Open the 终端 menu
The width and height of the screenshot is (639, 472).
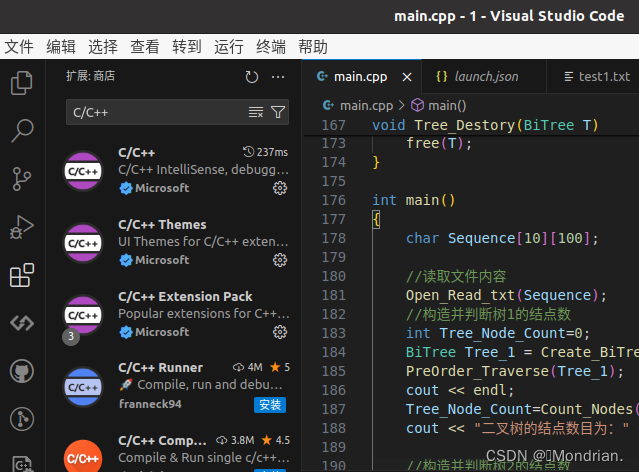271,46
